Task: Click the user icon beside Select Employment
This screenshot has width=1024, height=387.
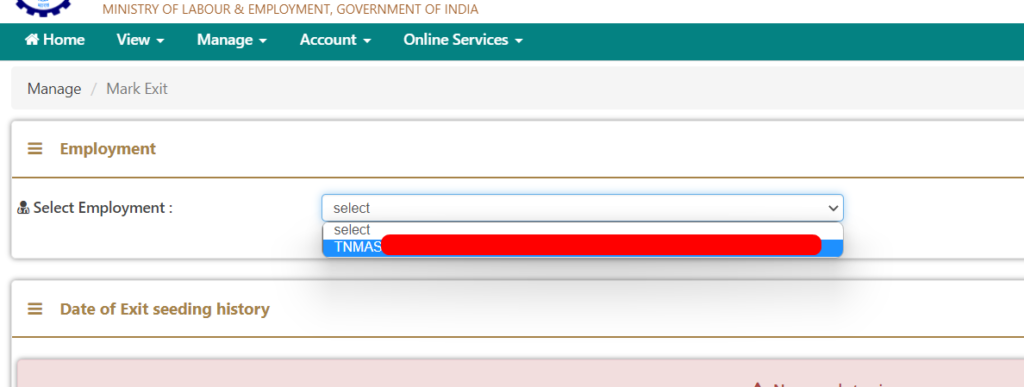Action: click(x=24, y=208)
